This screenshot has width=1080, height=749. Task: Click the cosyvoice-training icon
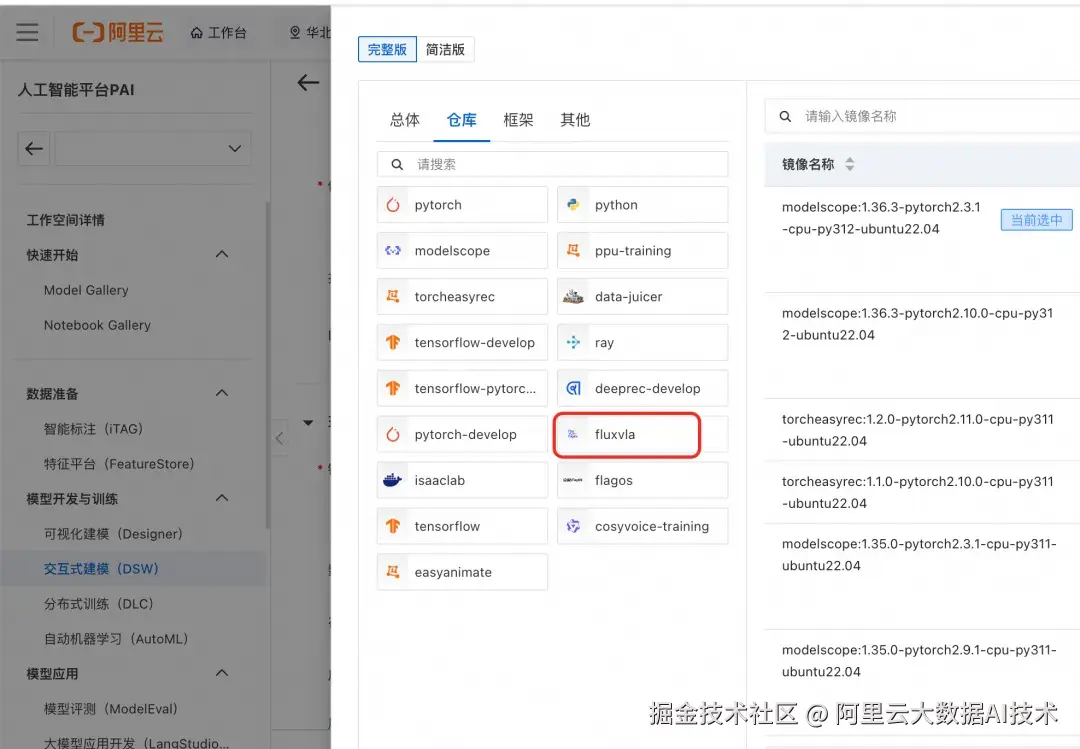tap(573, 526)
